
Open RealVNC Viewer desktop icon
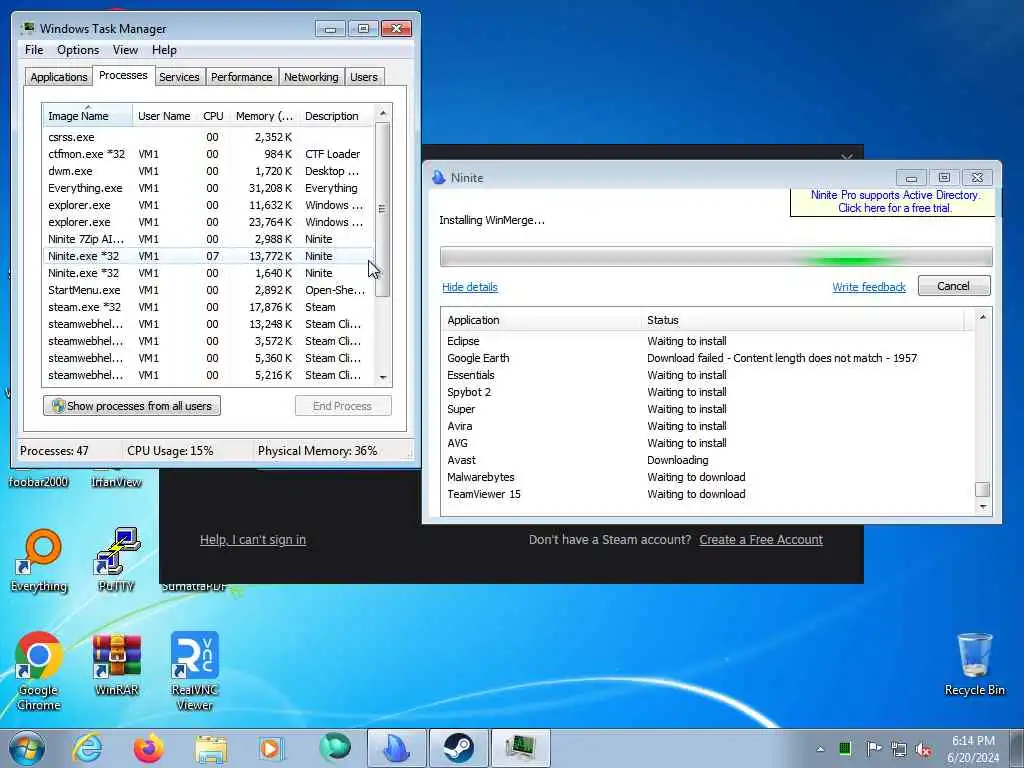pos(195,671)
